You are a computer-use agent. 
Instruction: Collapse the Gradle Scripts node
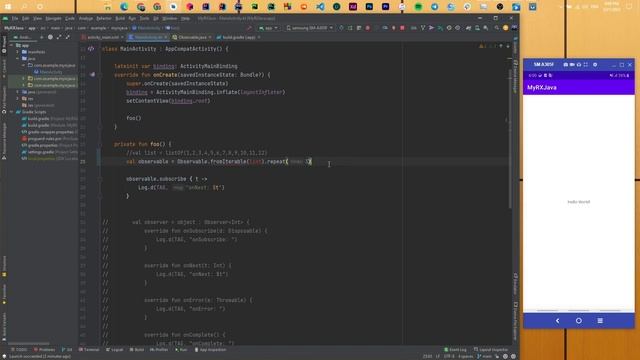pyautogui.click(x=11, y=112)
